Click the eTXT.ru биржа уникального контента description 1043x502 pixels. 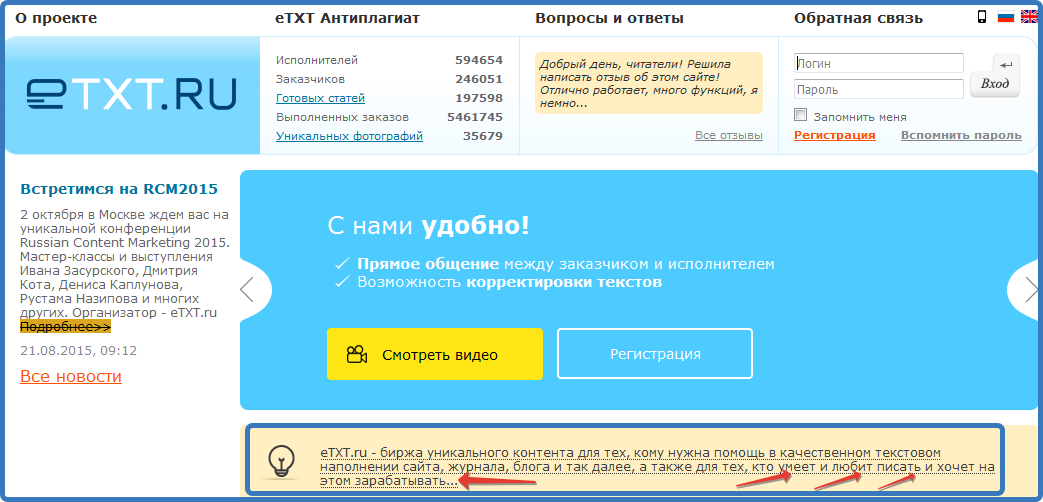click(x=657, y=467)
